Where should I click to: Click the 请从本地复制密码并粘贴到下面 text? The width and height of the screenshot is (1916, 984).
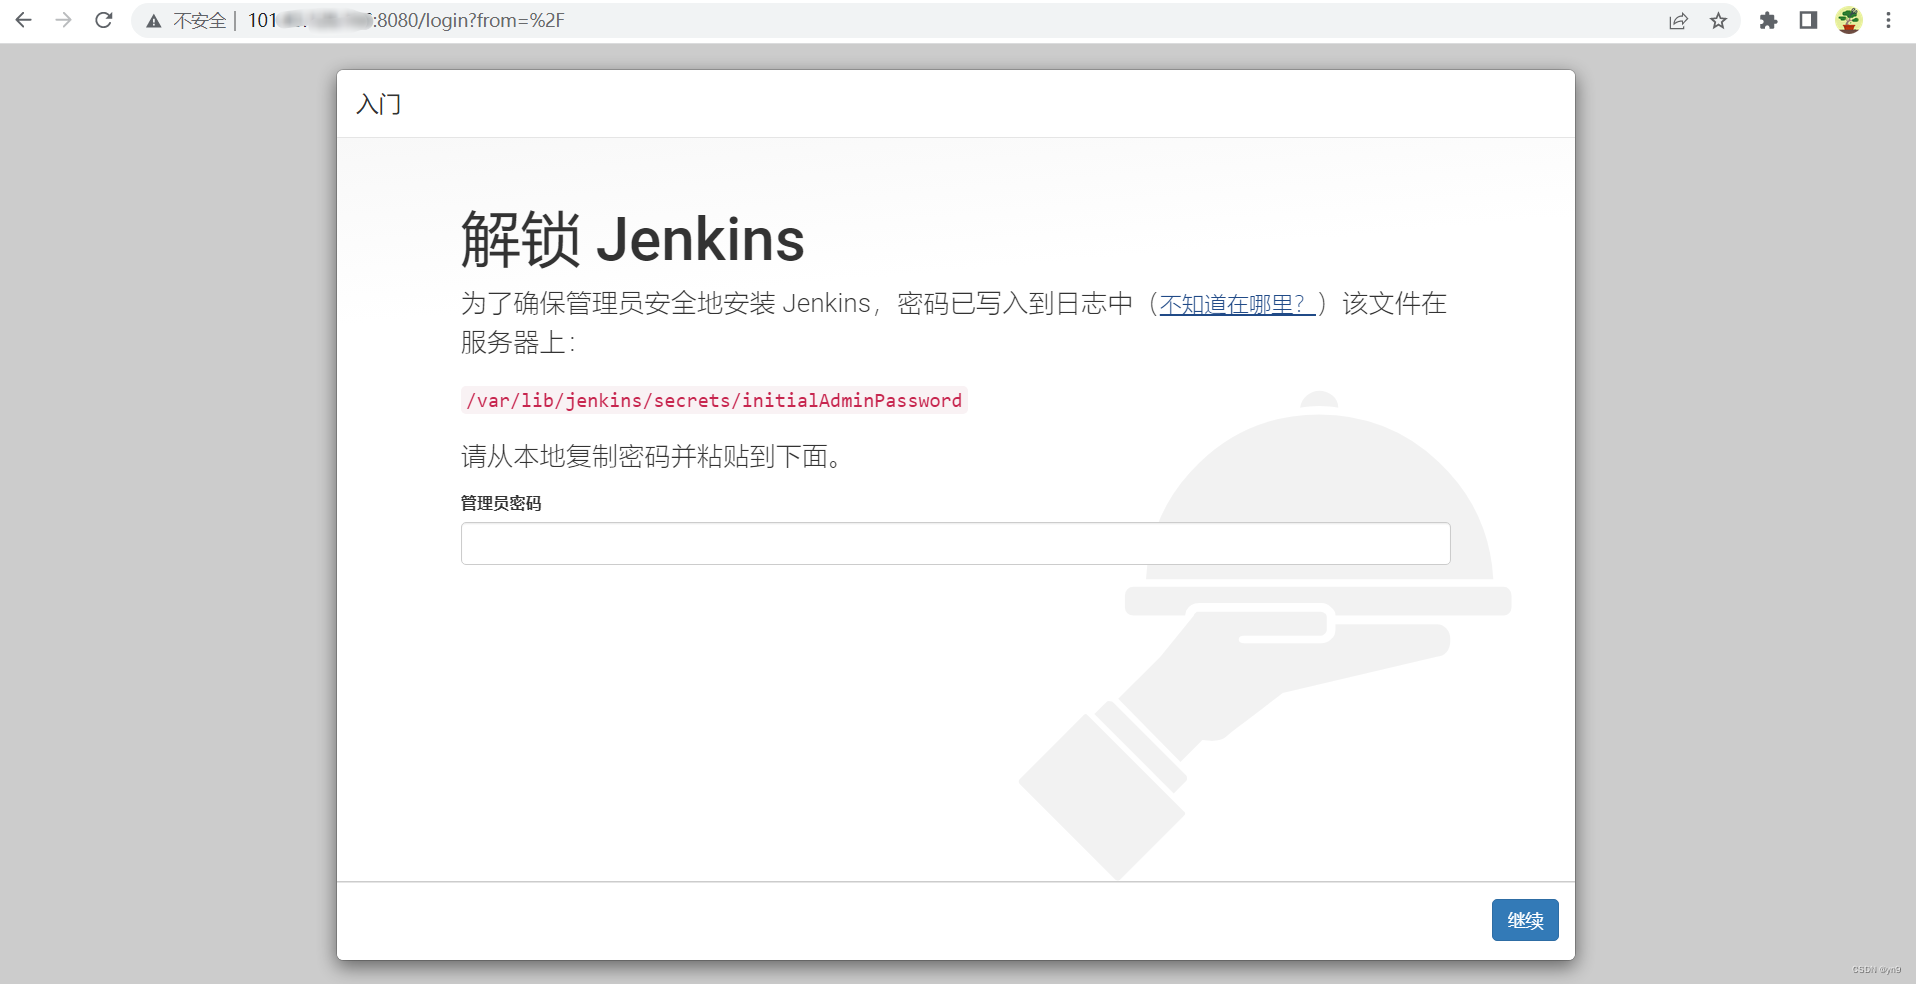tap(653, 457)
